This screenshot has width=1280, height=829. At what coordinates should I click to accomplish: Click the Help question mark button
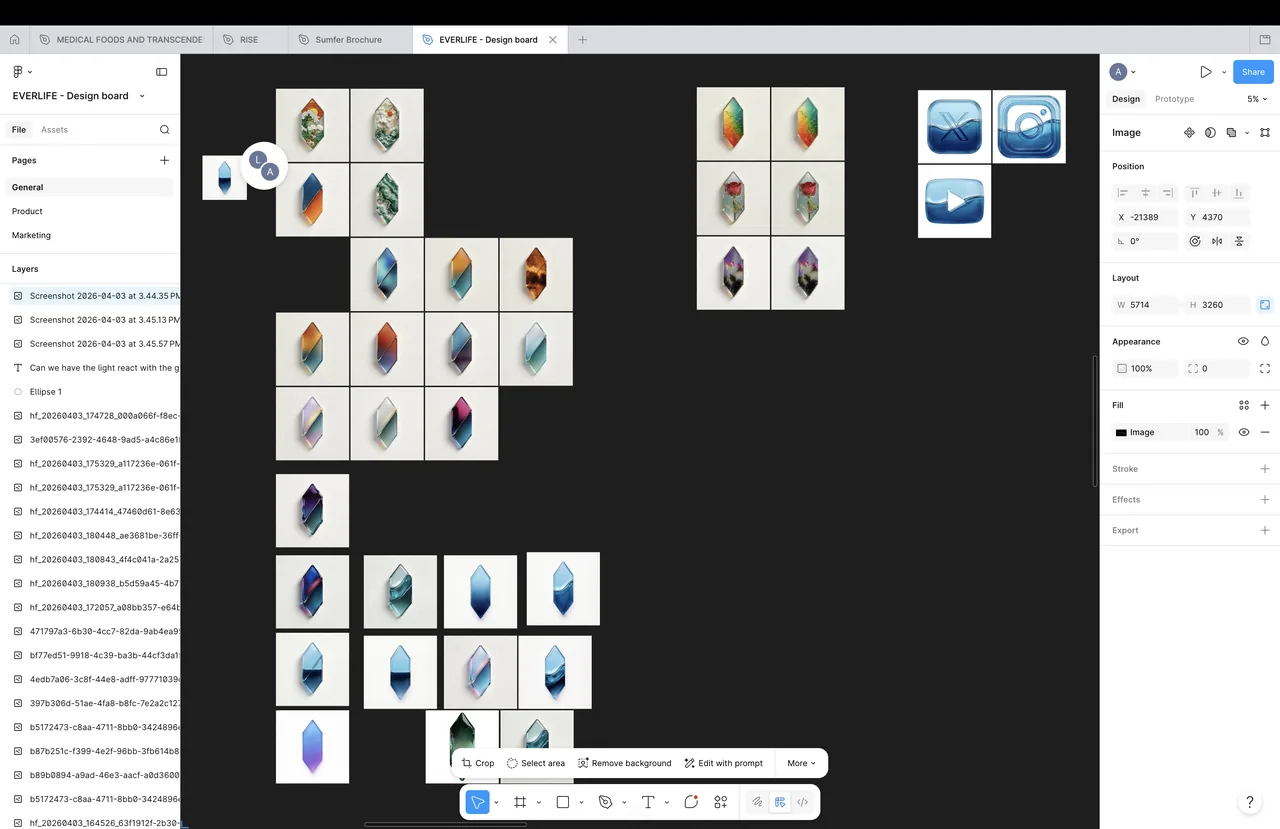point(1249,802)
